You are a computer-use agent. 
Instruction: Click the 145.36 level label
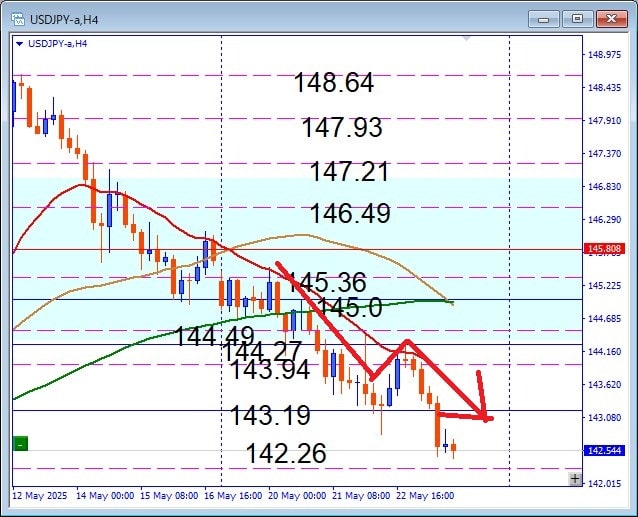[x=328, y=282]
